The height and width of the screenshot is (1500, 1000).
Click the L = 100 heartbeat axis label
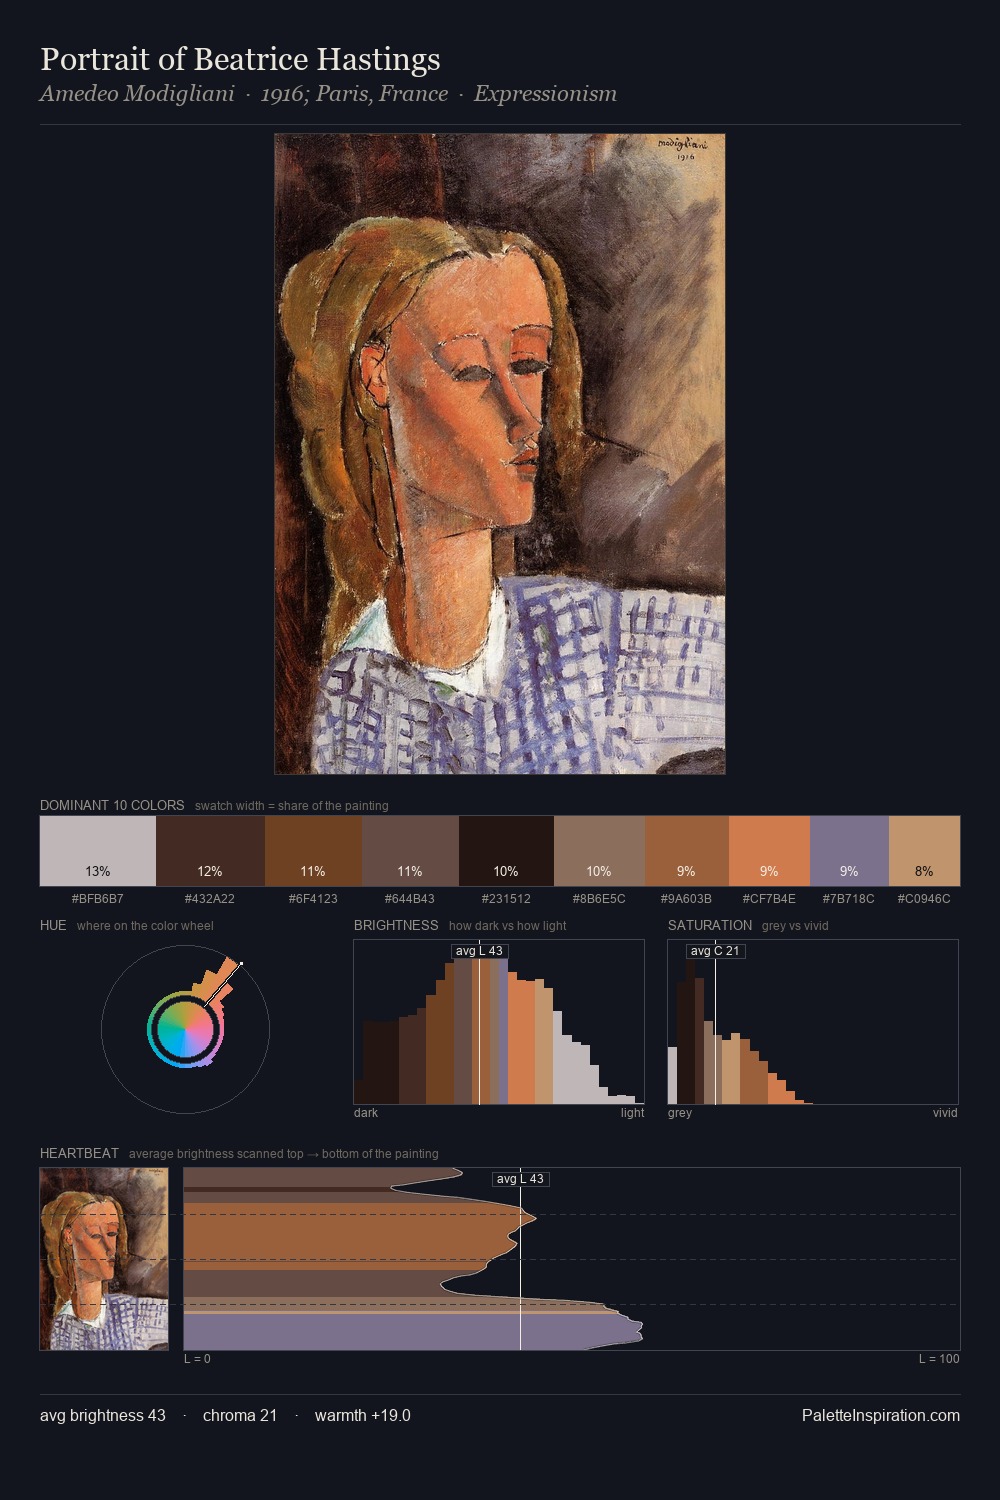click(x=939, y=1358)
